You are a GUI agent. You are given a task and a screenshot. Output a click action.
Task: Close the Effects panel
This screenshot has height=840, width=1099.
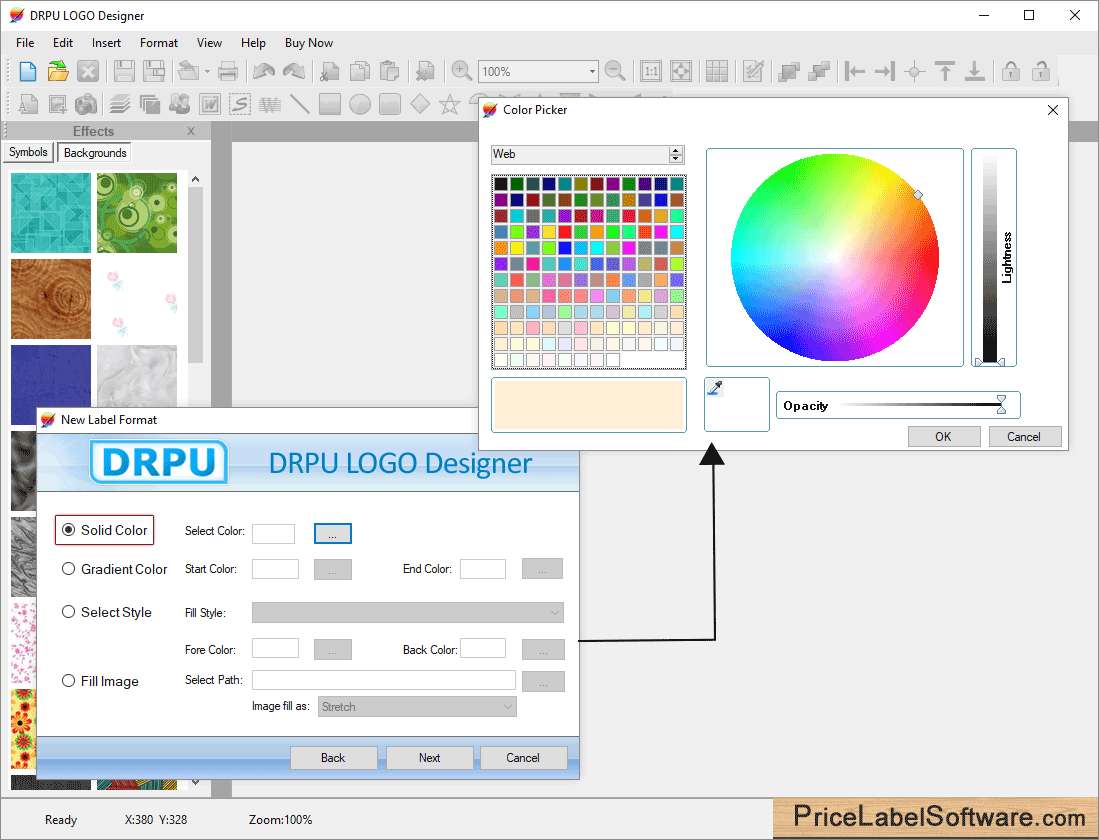pyautogui.click(x=191, y=131)
